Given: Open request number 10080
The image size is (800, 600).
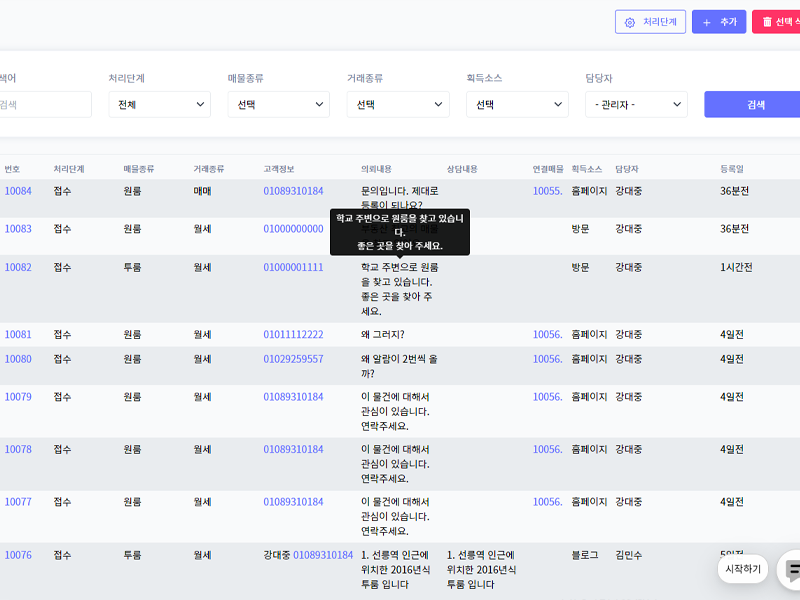Looking at the screenshot, I should [18, 359].
